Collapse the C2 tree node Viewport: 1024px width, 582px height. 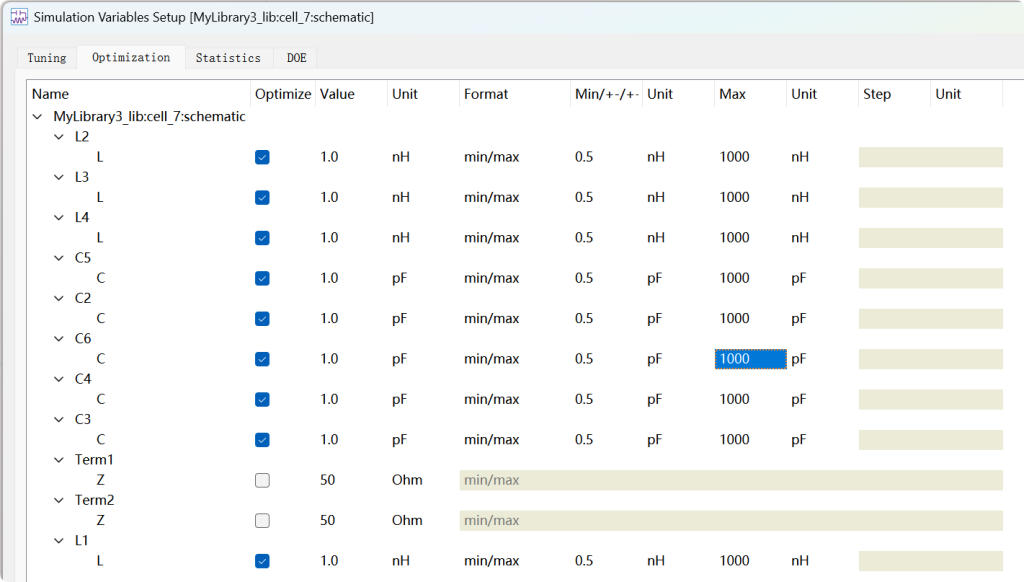pos(59,299)
